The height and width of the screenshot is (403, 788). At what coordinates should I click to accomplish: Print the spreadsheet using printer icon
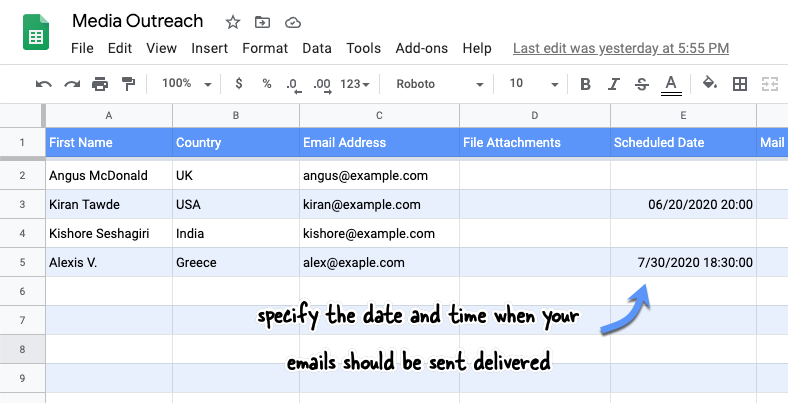tap(100, 84)
